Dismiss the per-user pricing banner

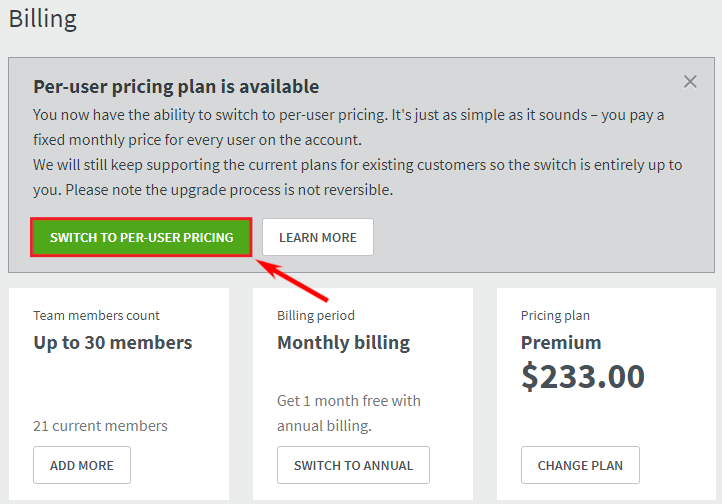tap(690, 81)
